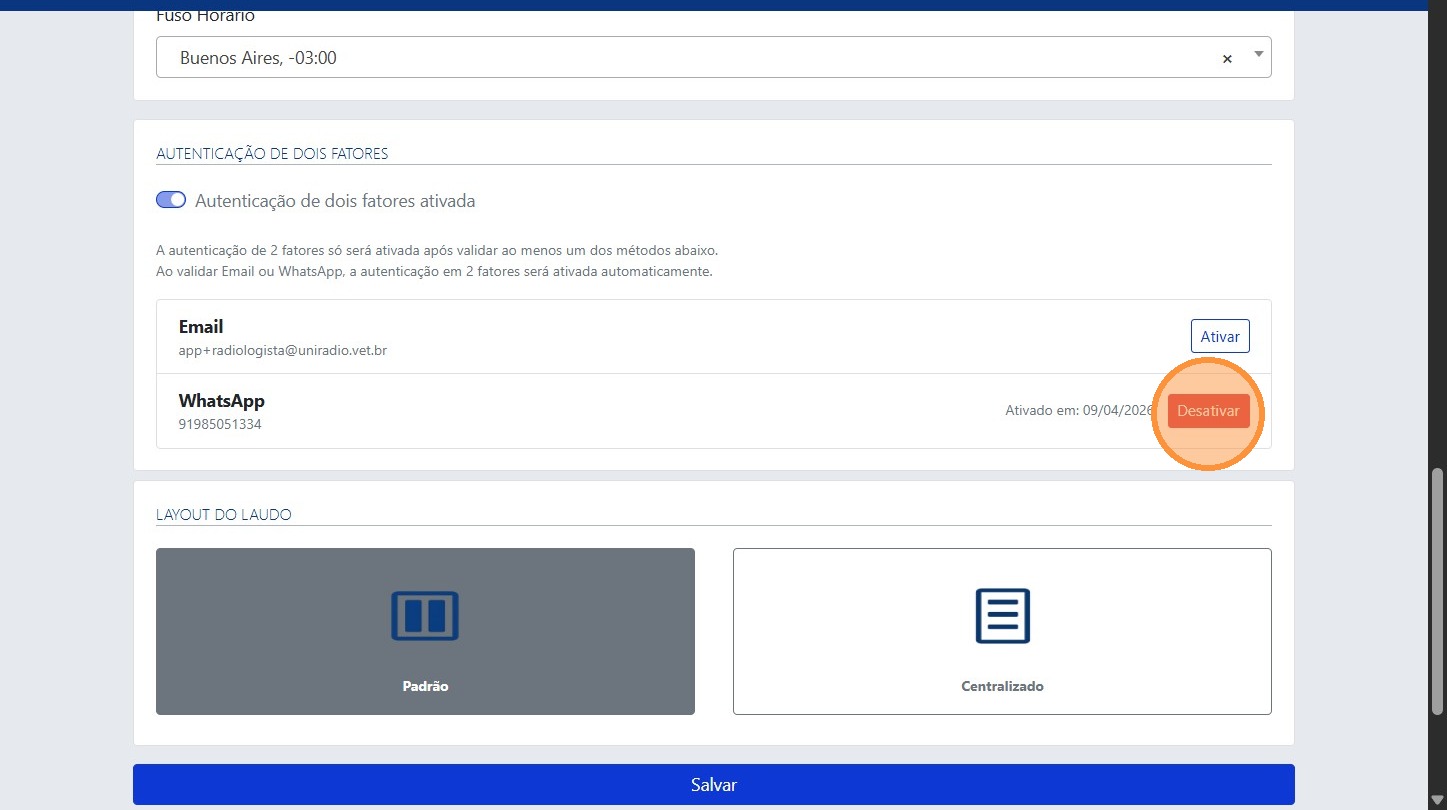This screenshot has width=1447, height=810.
Task: Select the two-column Padrão layout icon
Action: click(424, 615)
